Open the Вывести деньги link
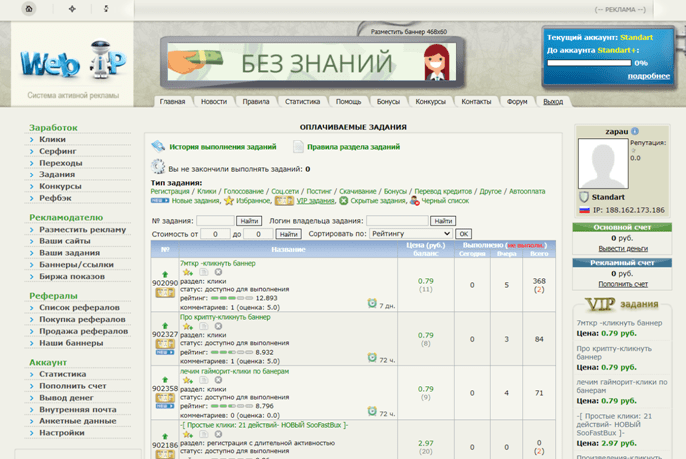This screenshot has height=459, width=686. [623, 249]
